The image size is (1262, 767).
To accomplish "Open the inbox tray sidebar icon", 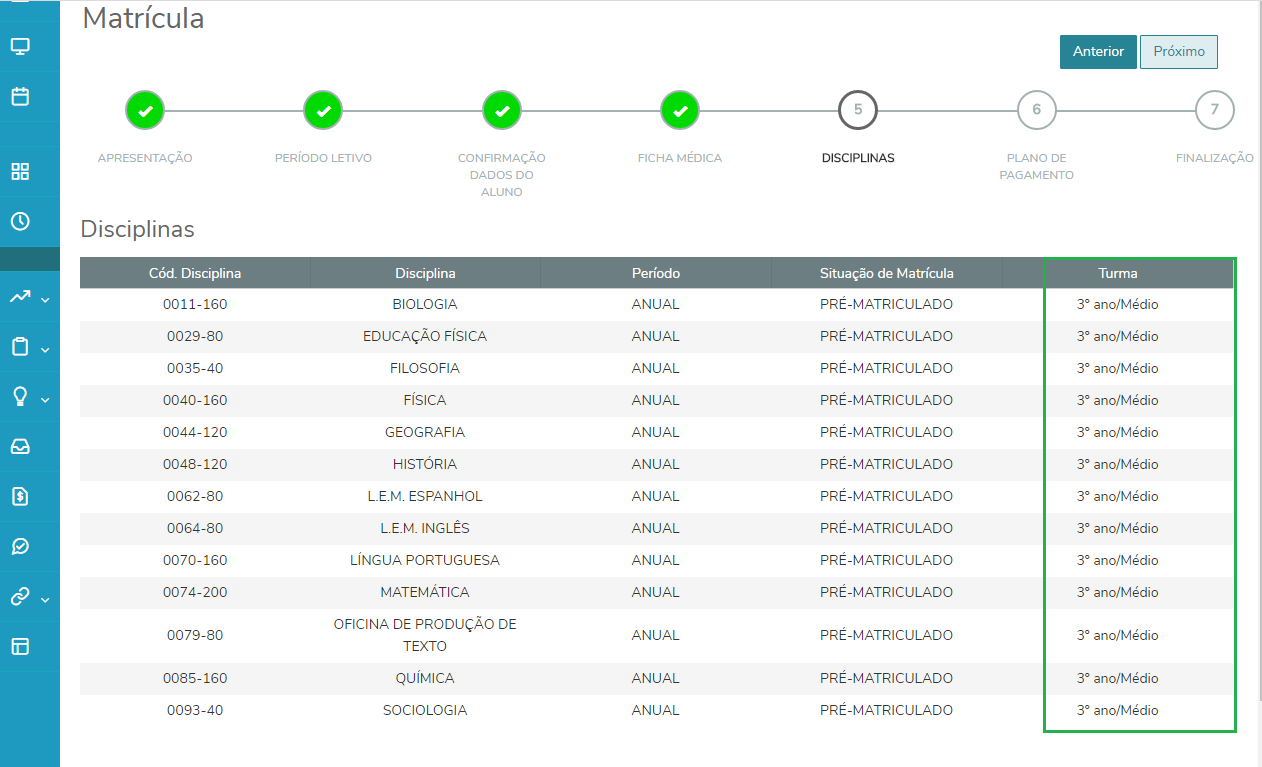I will coord(20,446).
